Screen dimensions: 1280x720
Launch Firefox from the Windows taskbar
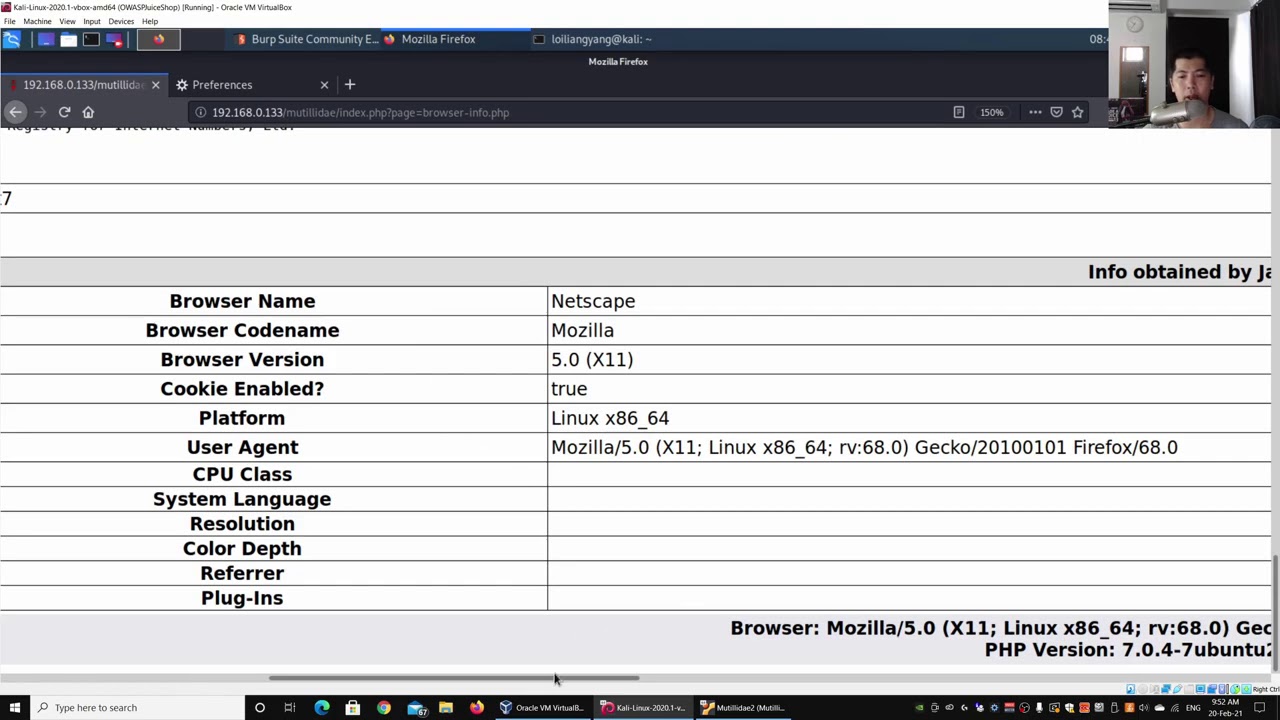(477, 708)
